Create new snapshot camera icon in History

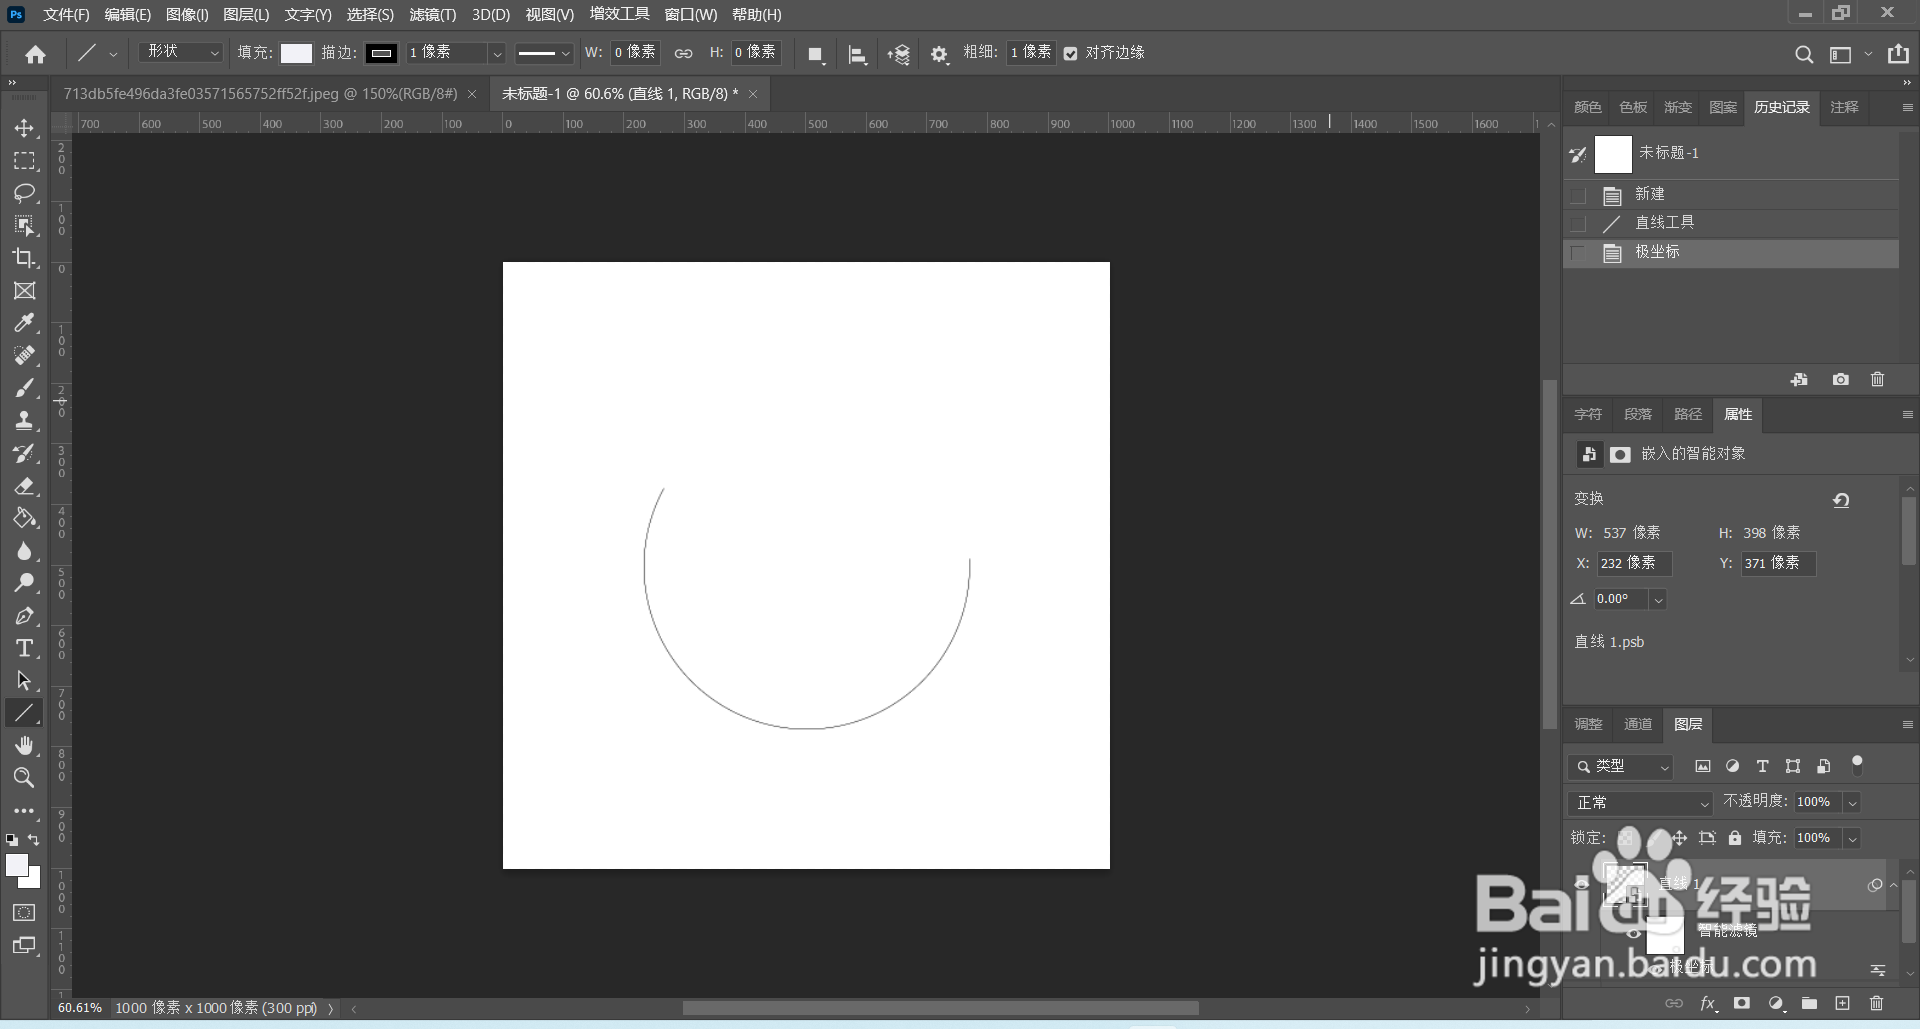[1840, 380]
